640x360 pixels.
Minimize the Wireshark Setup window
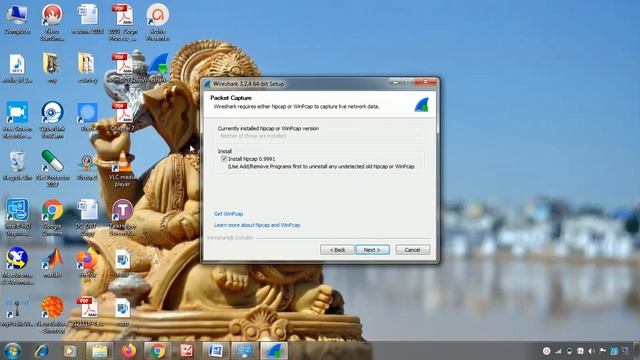point(395,82)
